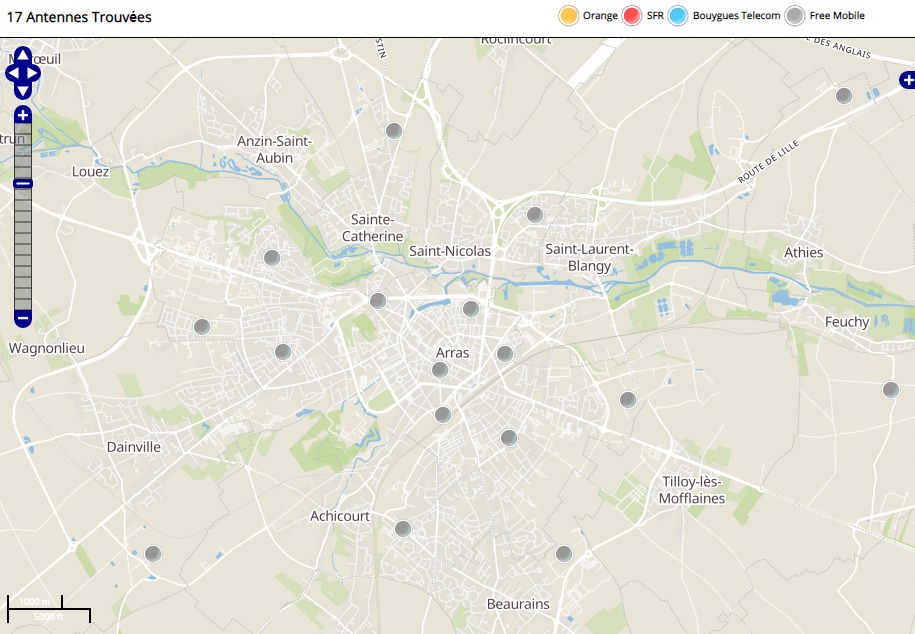
Task: Select the antenna marker below Arras label
Action: [439, 370]
